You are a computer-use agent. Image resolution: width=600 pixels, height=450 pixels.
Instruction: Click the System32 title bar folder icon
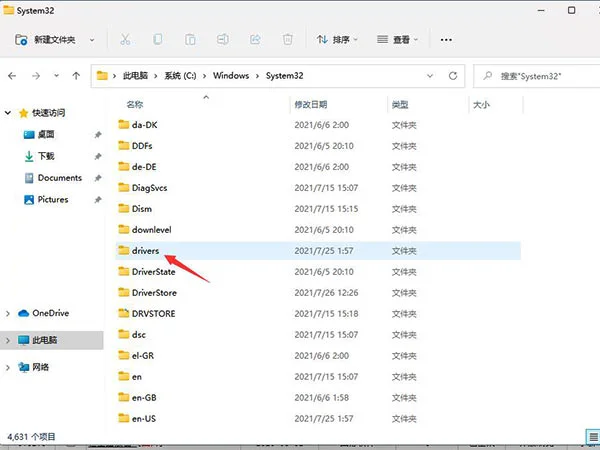coord(8,10)
